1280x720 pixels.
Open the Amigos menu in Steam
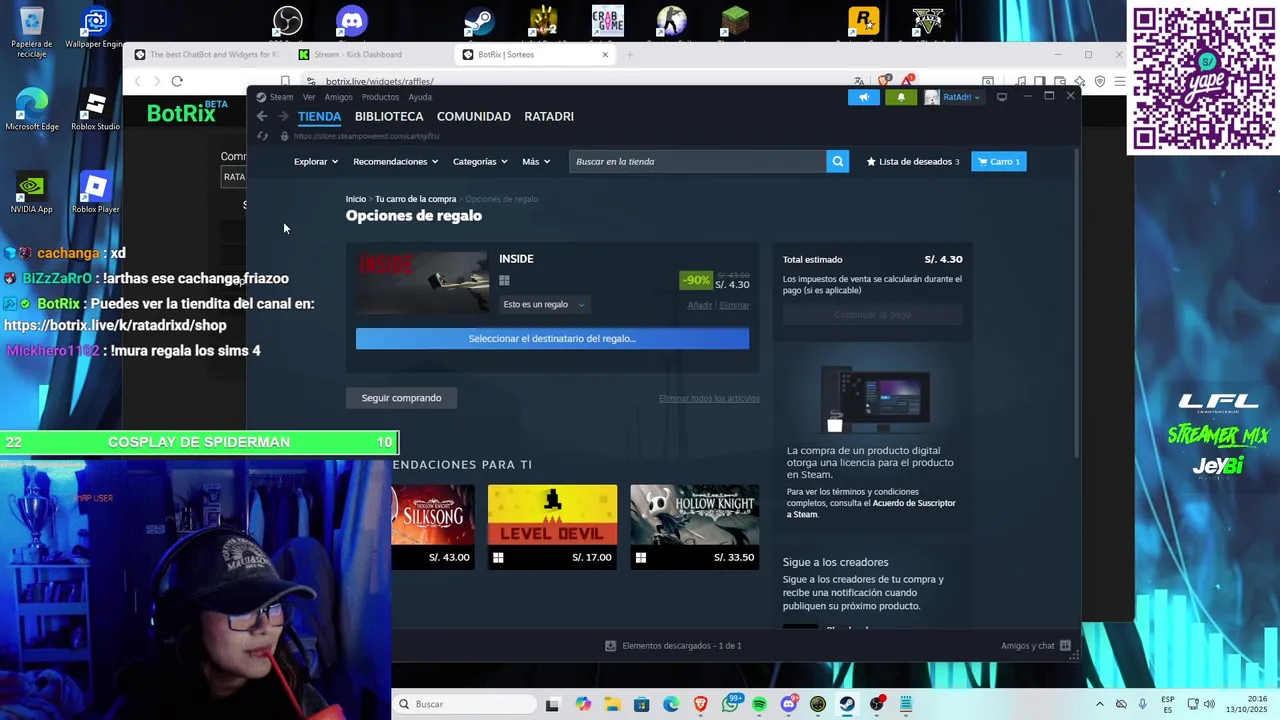(x=338, y=97)
